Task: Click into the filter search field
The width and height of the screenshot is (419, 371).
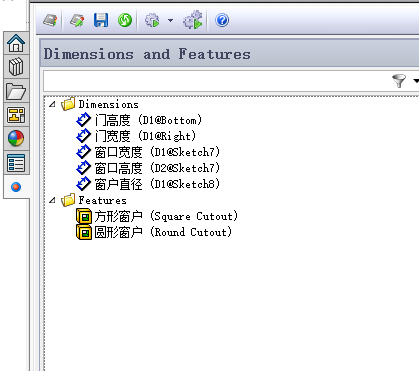Action: pos(217,81)
